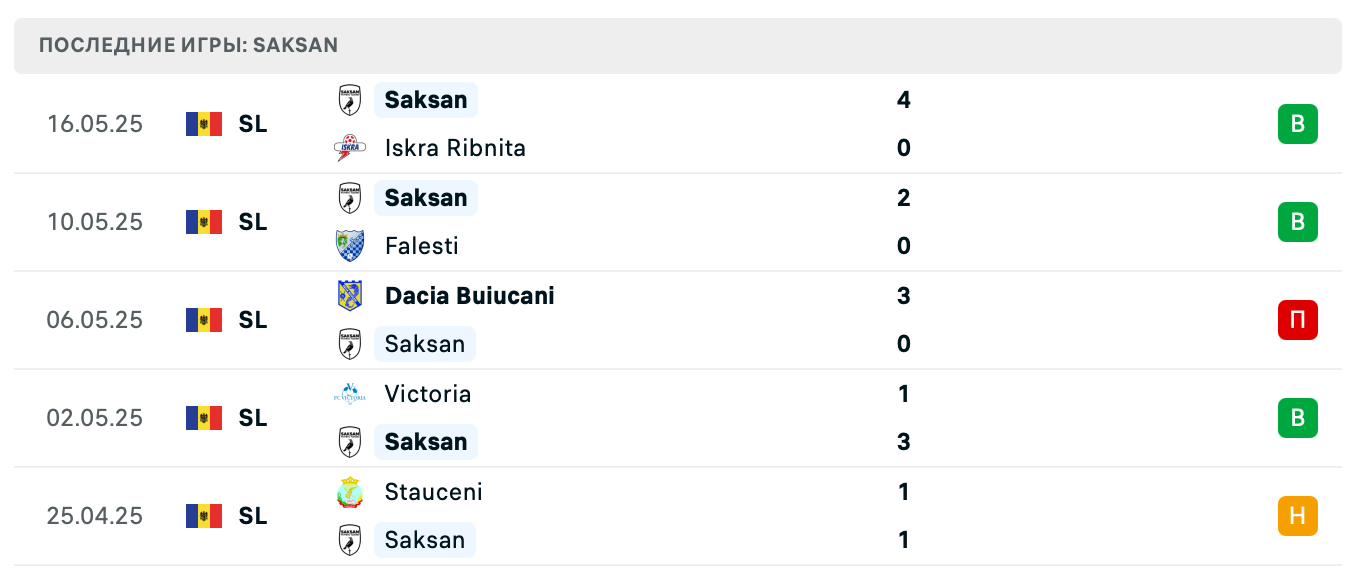This screenshot has height=582, width=1356.
Task: Click the "Последние игры: Saksan" header
Action: 188,46
